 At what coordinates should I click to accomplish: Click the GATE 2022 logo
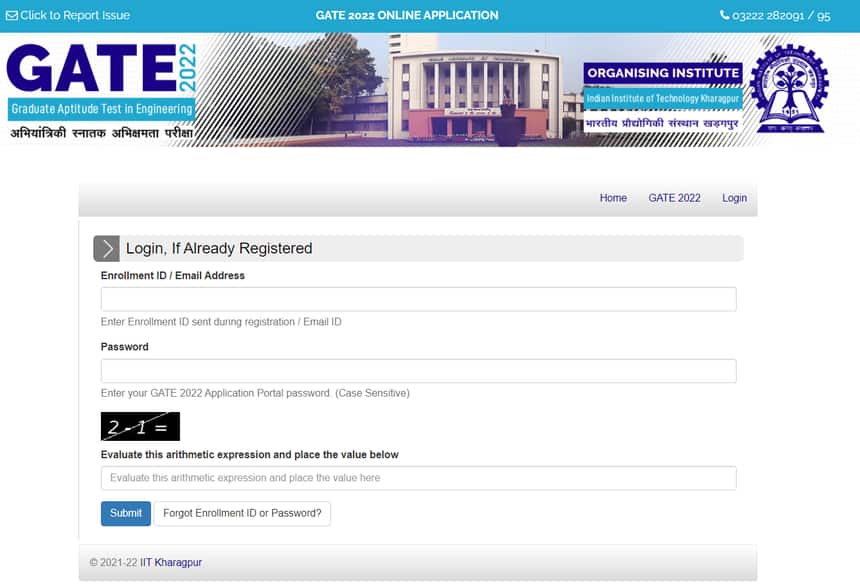tap(100, 68)
